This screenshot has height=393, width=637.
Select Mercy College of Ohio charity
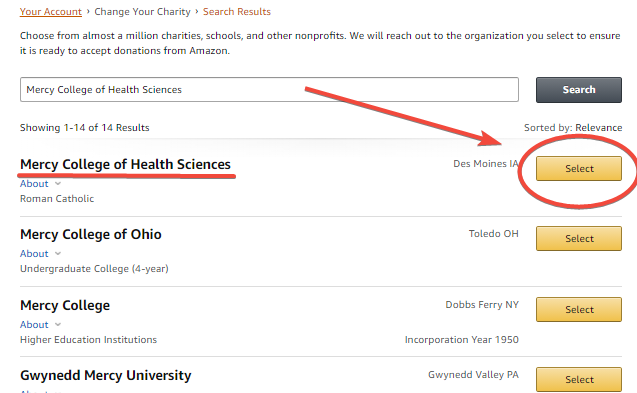[578, 239]
